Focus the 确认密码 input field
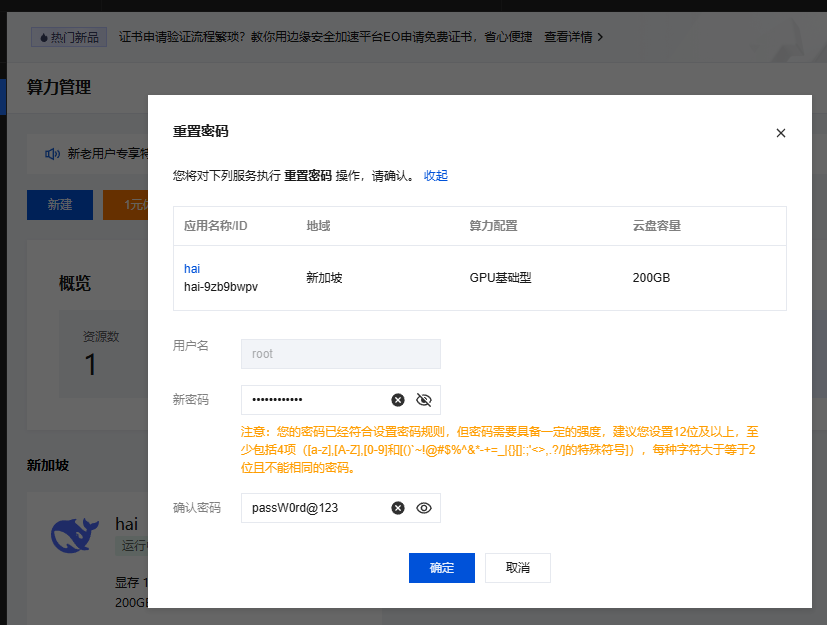The height and width of the screenshot is (625, 827). pos(341,508)
